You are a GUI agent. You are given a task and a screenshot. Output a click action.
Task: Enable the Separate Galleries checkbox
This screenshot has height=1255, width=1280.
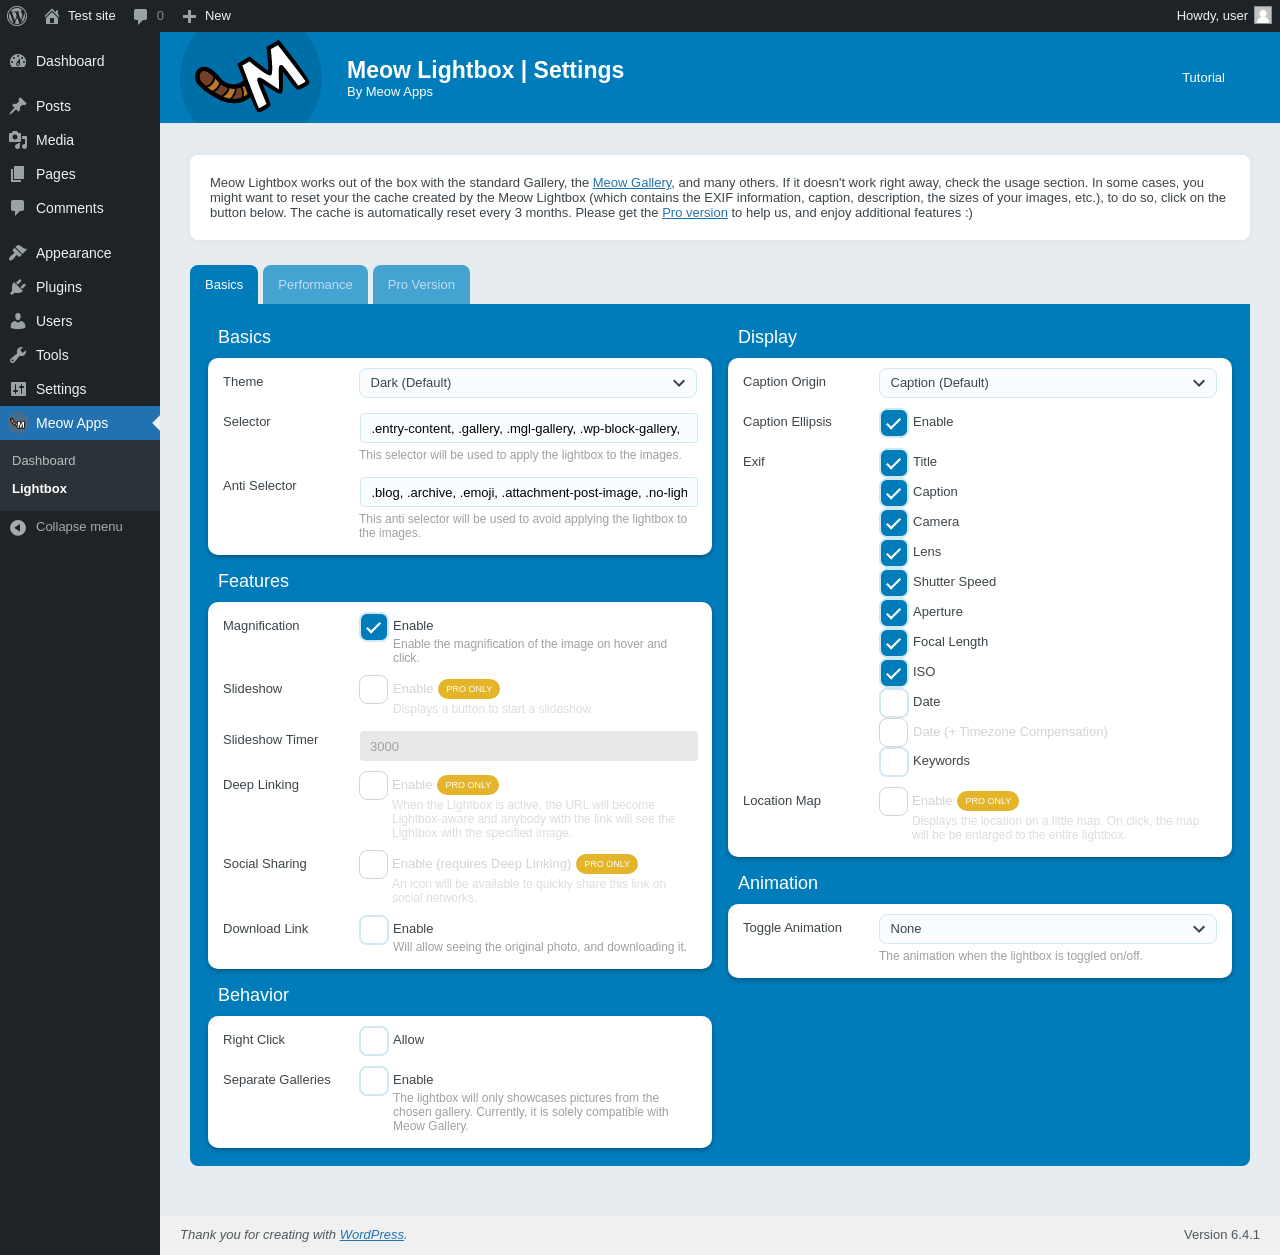(374, 1081)
